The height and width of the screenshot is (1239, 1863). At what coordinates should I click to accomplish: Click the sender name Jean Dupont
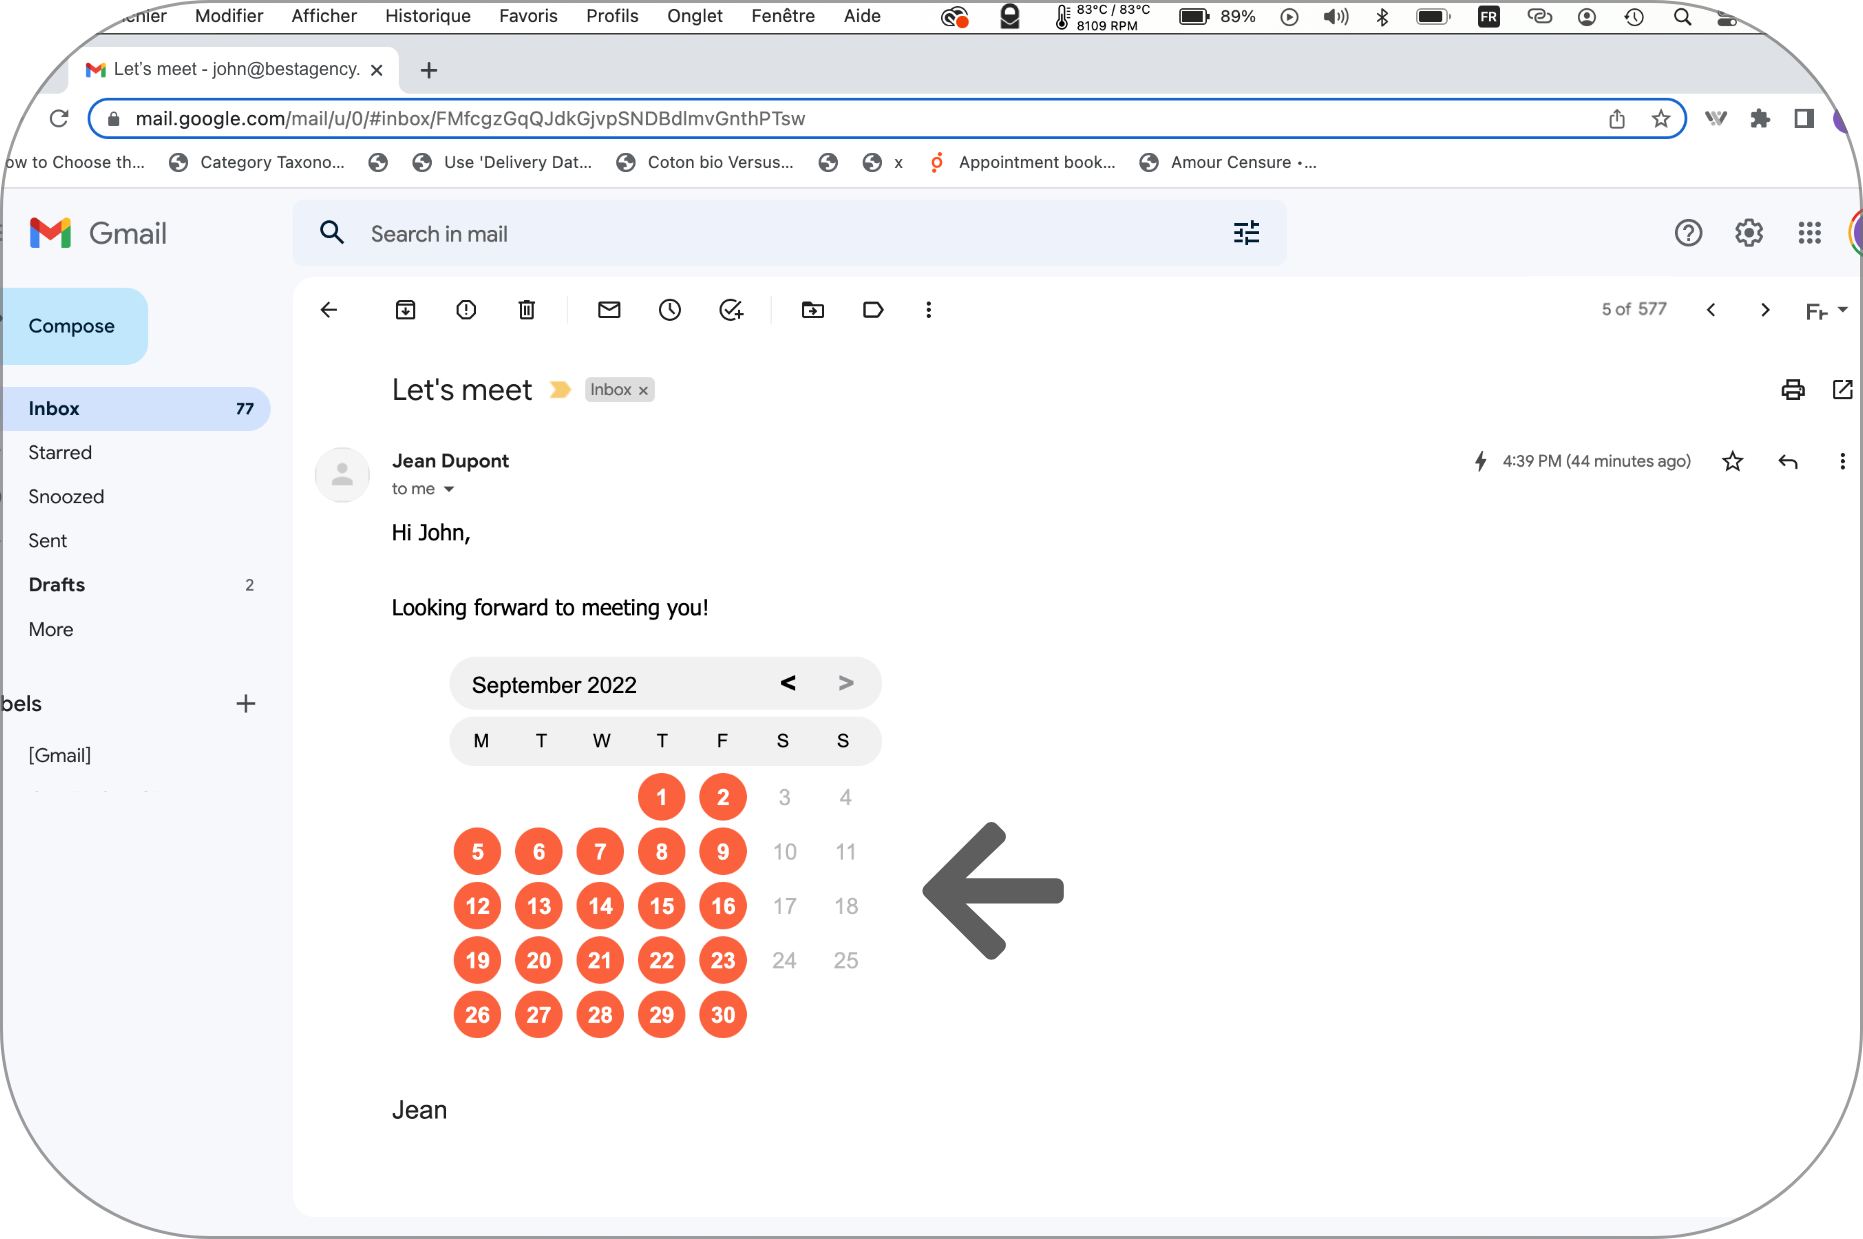coord(450,461)
